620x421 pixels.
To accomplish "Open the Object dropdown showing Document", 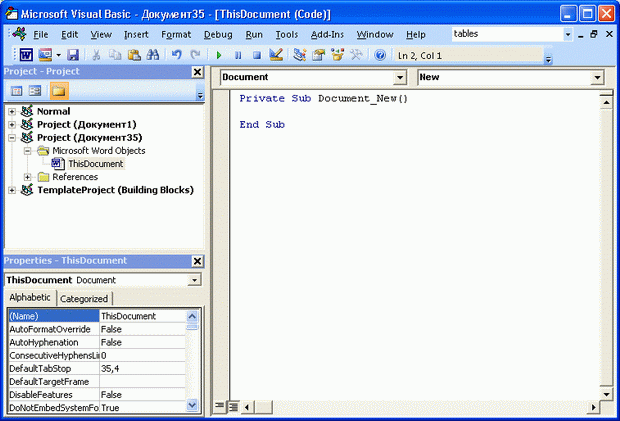I will [400, 77].
